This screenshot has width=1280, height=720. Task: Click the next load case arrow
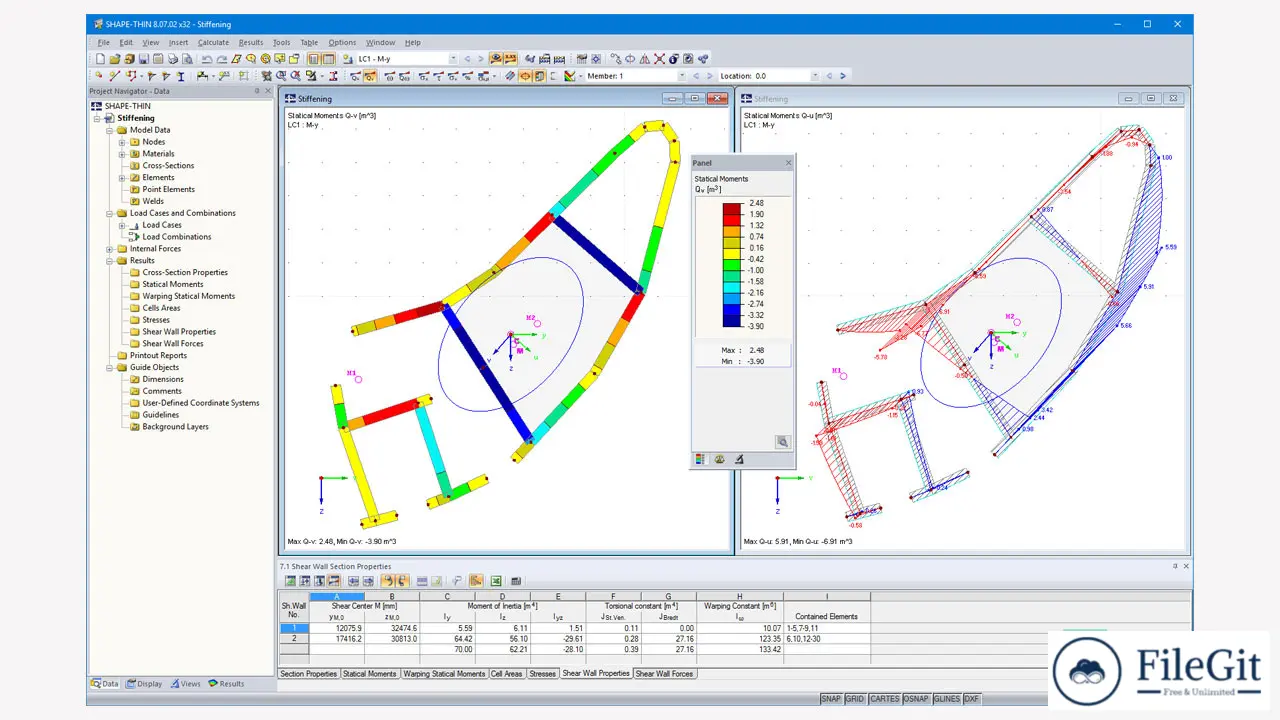point(481,59)
